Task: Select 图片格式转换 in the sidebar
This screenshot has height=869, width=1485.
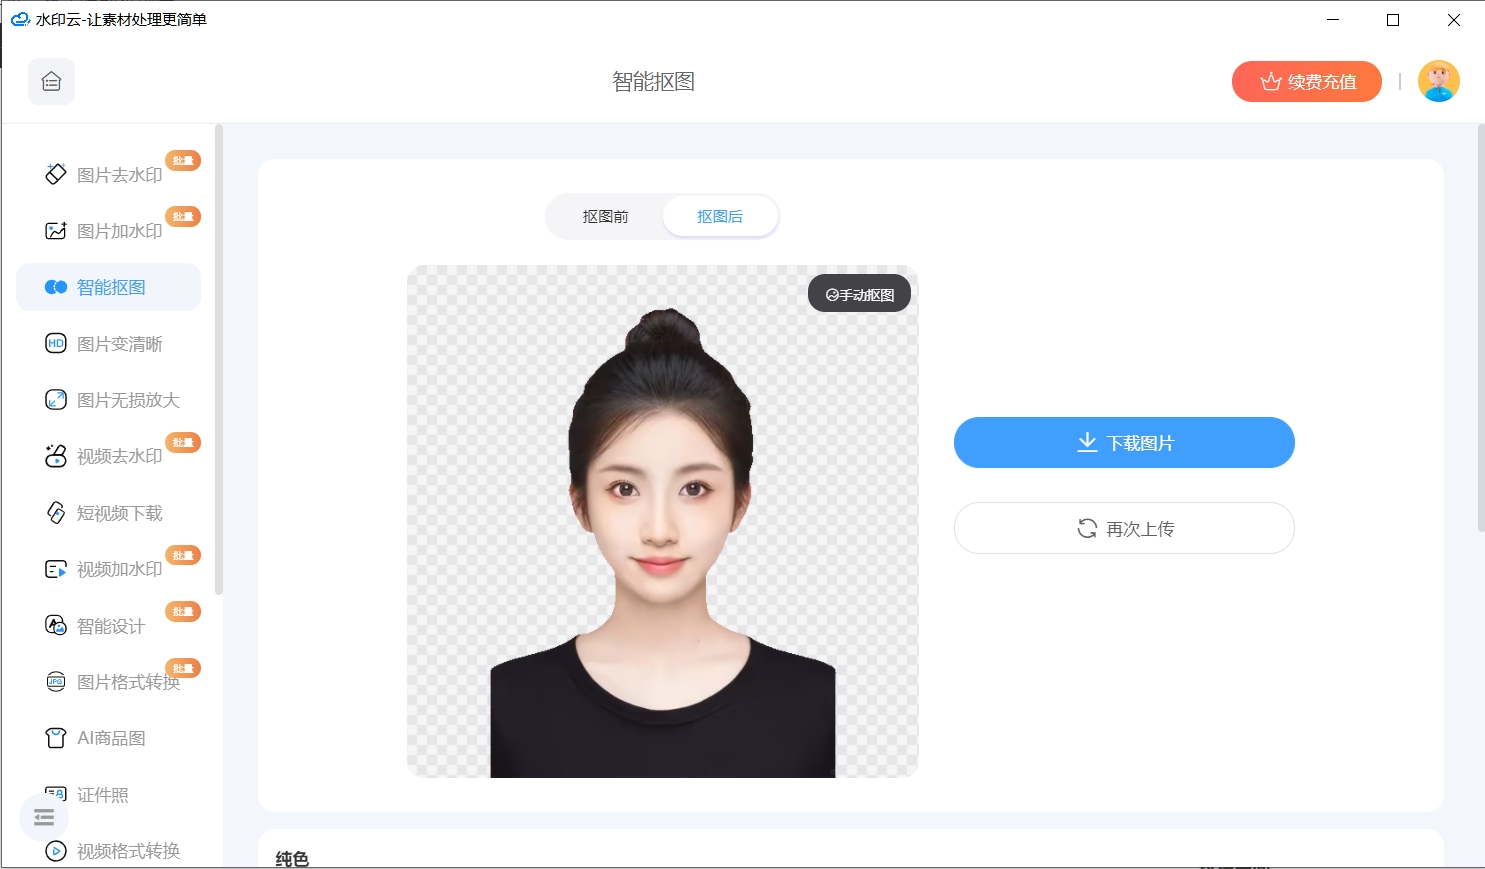Action: [127, 682]
